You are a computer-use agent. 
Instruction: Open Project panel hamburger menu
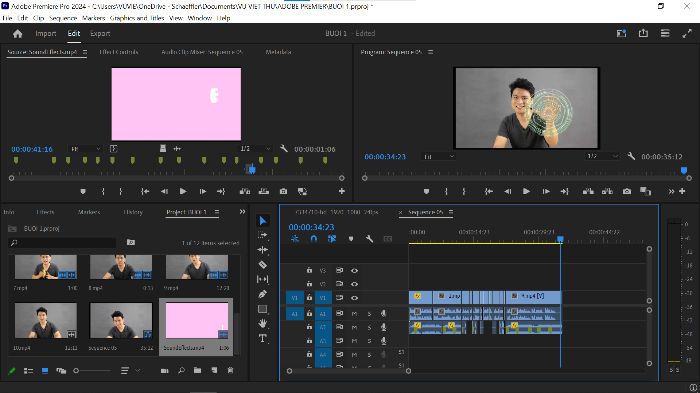coord(217,212)
